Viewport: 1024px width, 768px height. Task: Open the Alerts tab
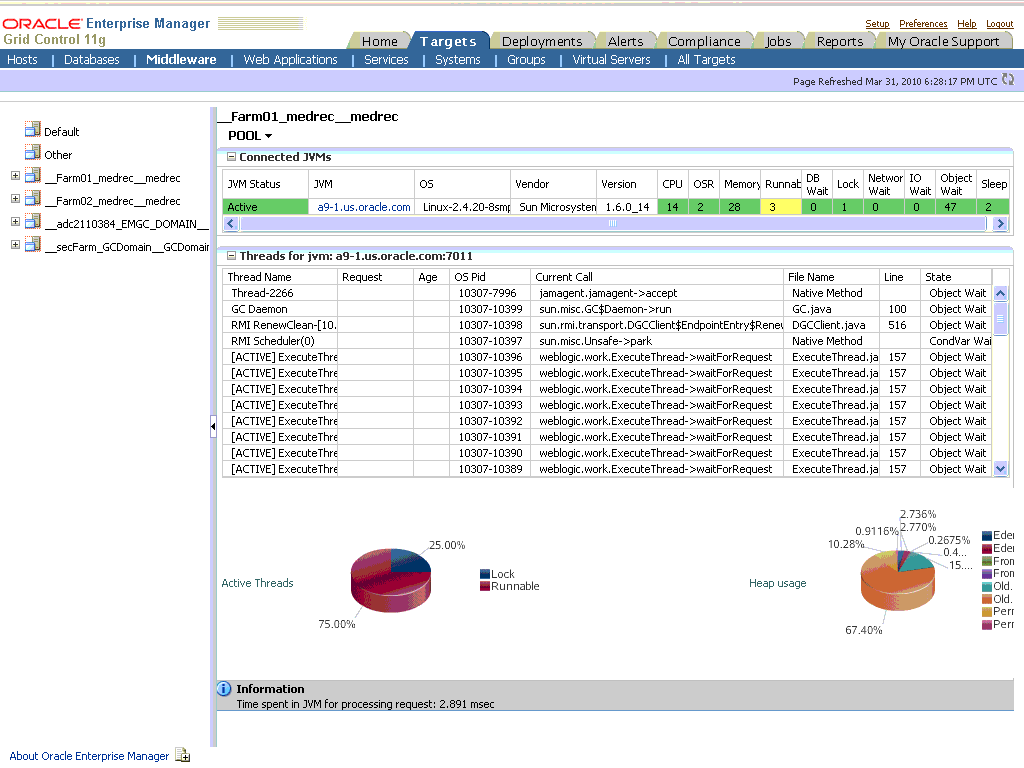click(625, 41)
